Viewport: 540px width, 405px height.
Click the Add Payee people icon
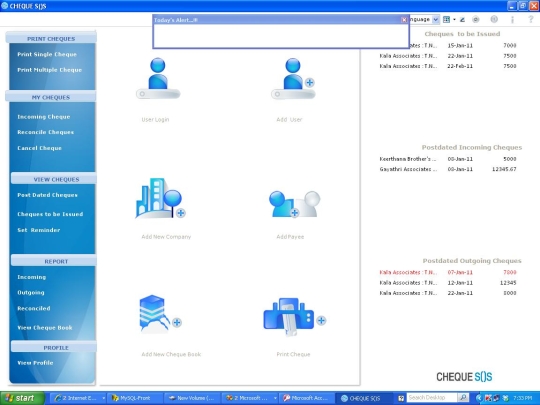tap(294, 204)
